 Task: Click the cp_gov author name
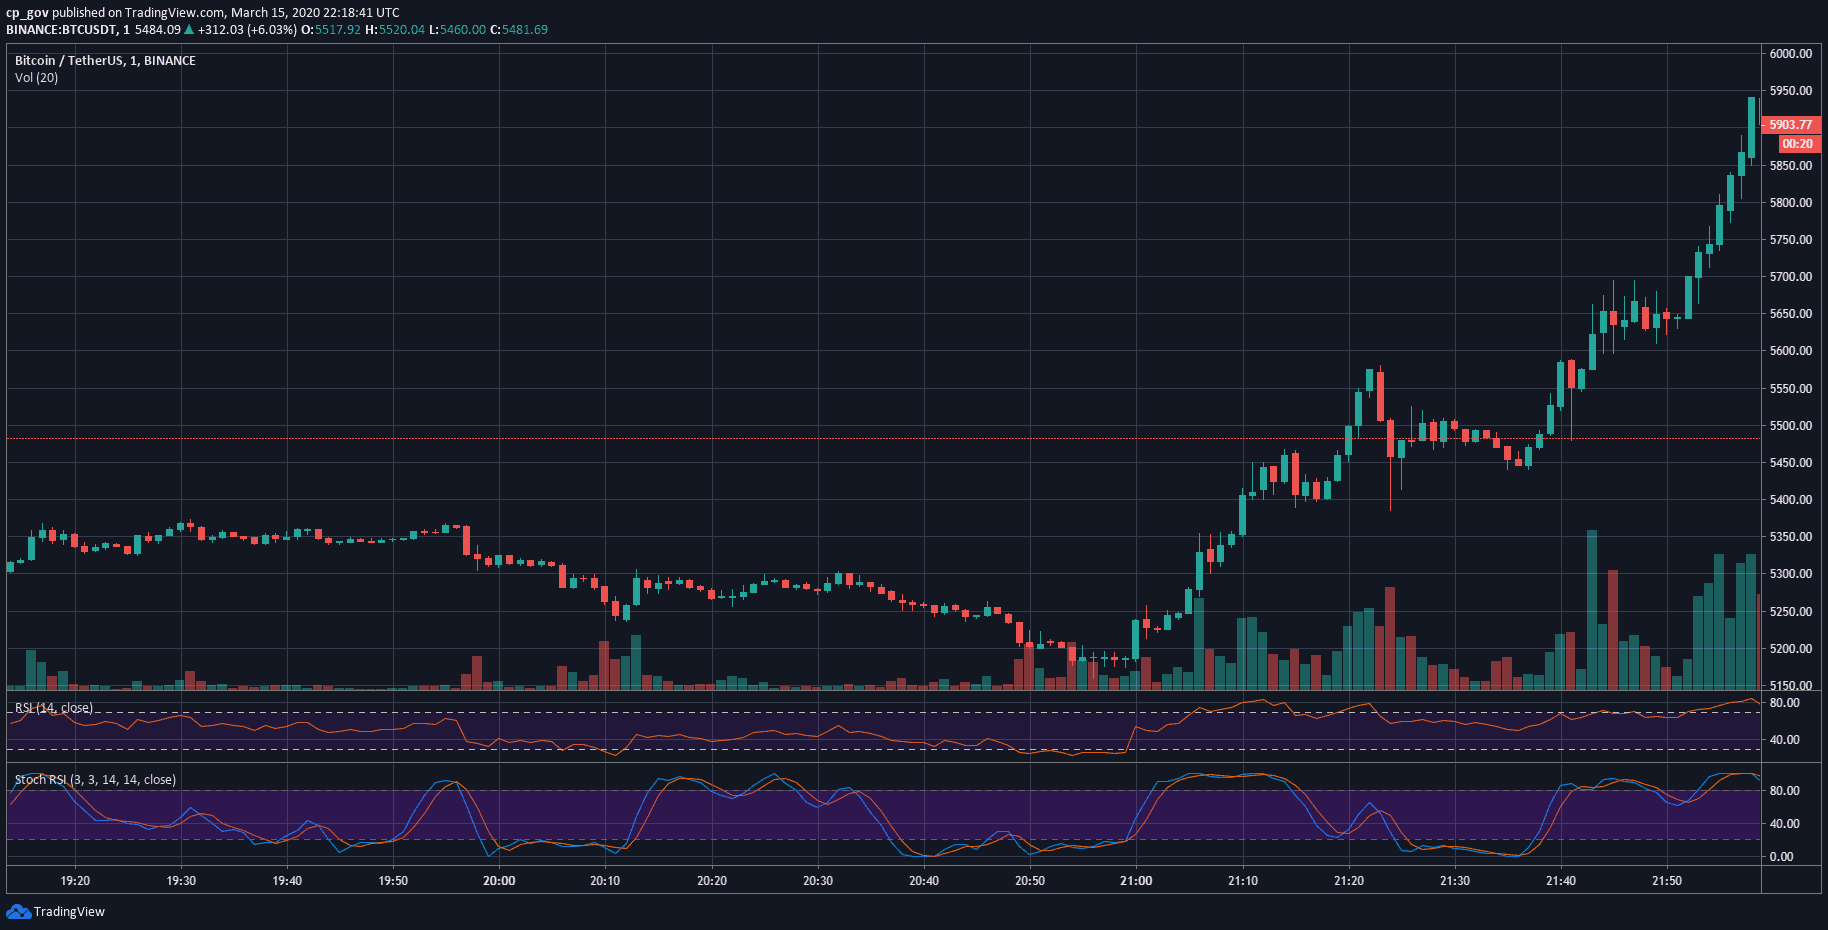click(27, 13)
